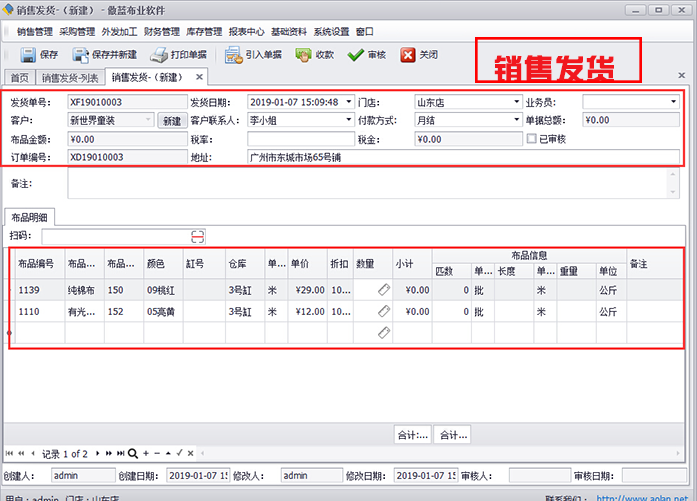Close the 销售发货-(新建) tab

point(199,77)
